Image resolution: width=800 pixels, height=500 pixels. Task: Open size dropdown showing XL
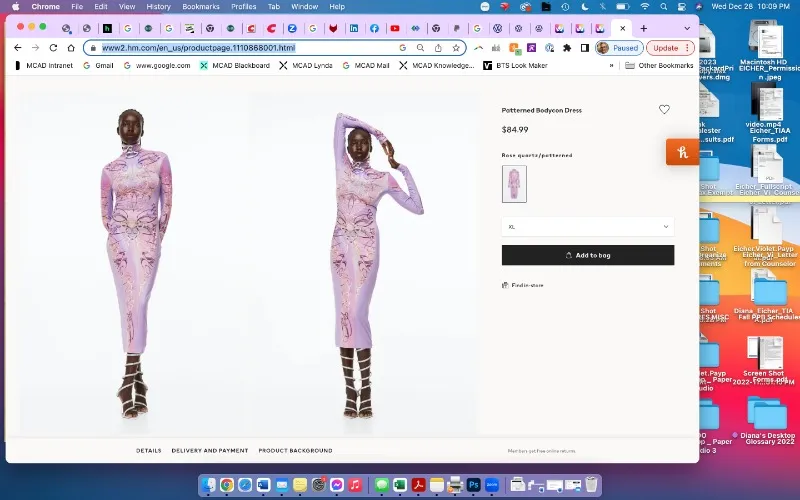click(588, 227)
